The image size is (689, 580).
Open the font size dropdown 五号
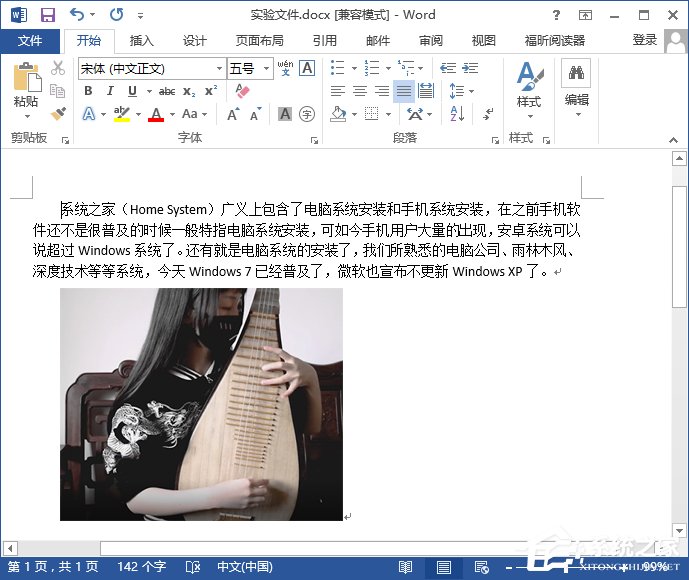tap(266, 69)
